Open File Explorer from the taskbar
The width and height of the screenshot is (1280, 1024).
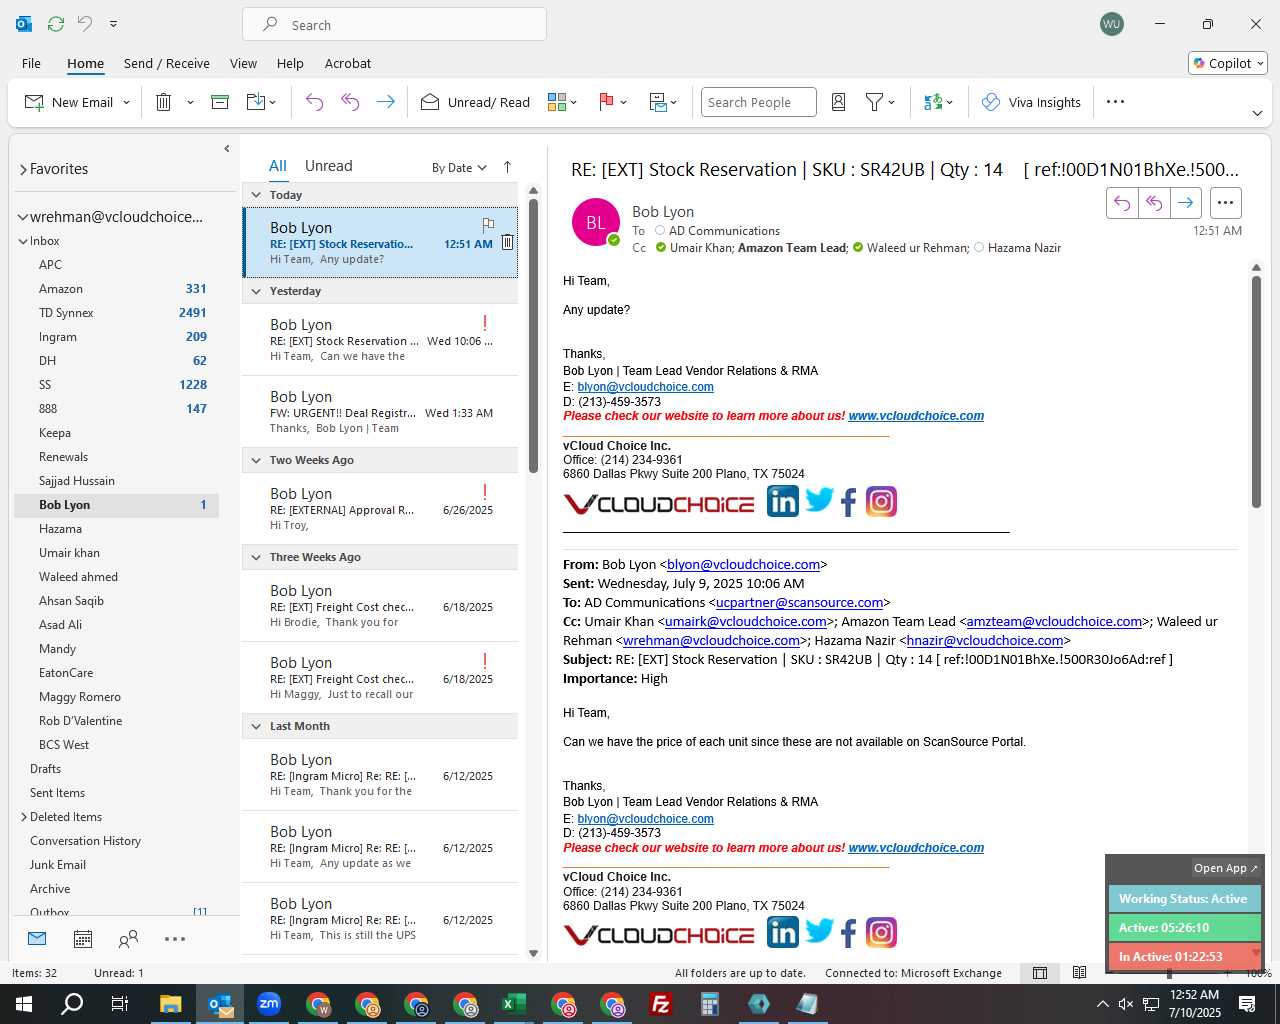170,1004
